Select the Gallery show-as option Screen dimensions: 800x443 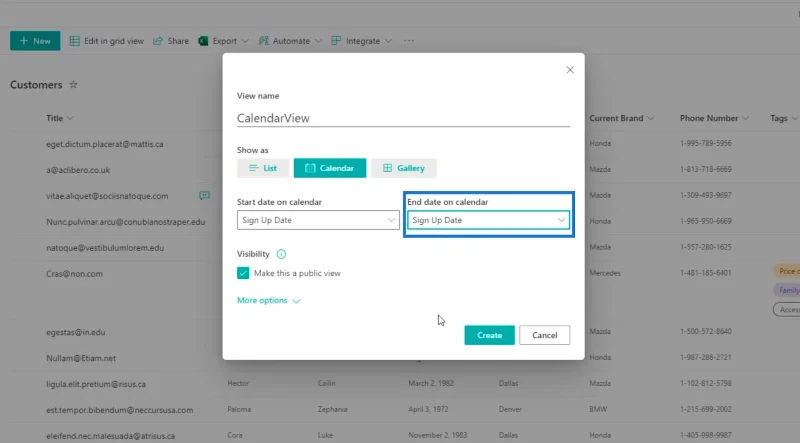click(x=404, y=168)
